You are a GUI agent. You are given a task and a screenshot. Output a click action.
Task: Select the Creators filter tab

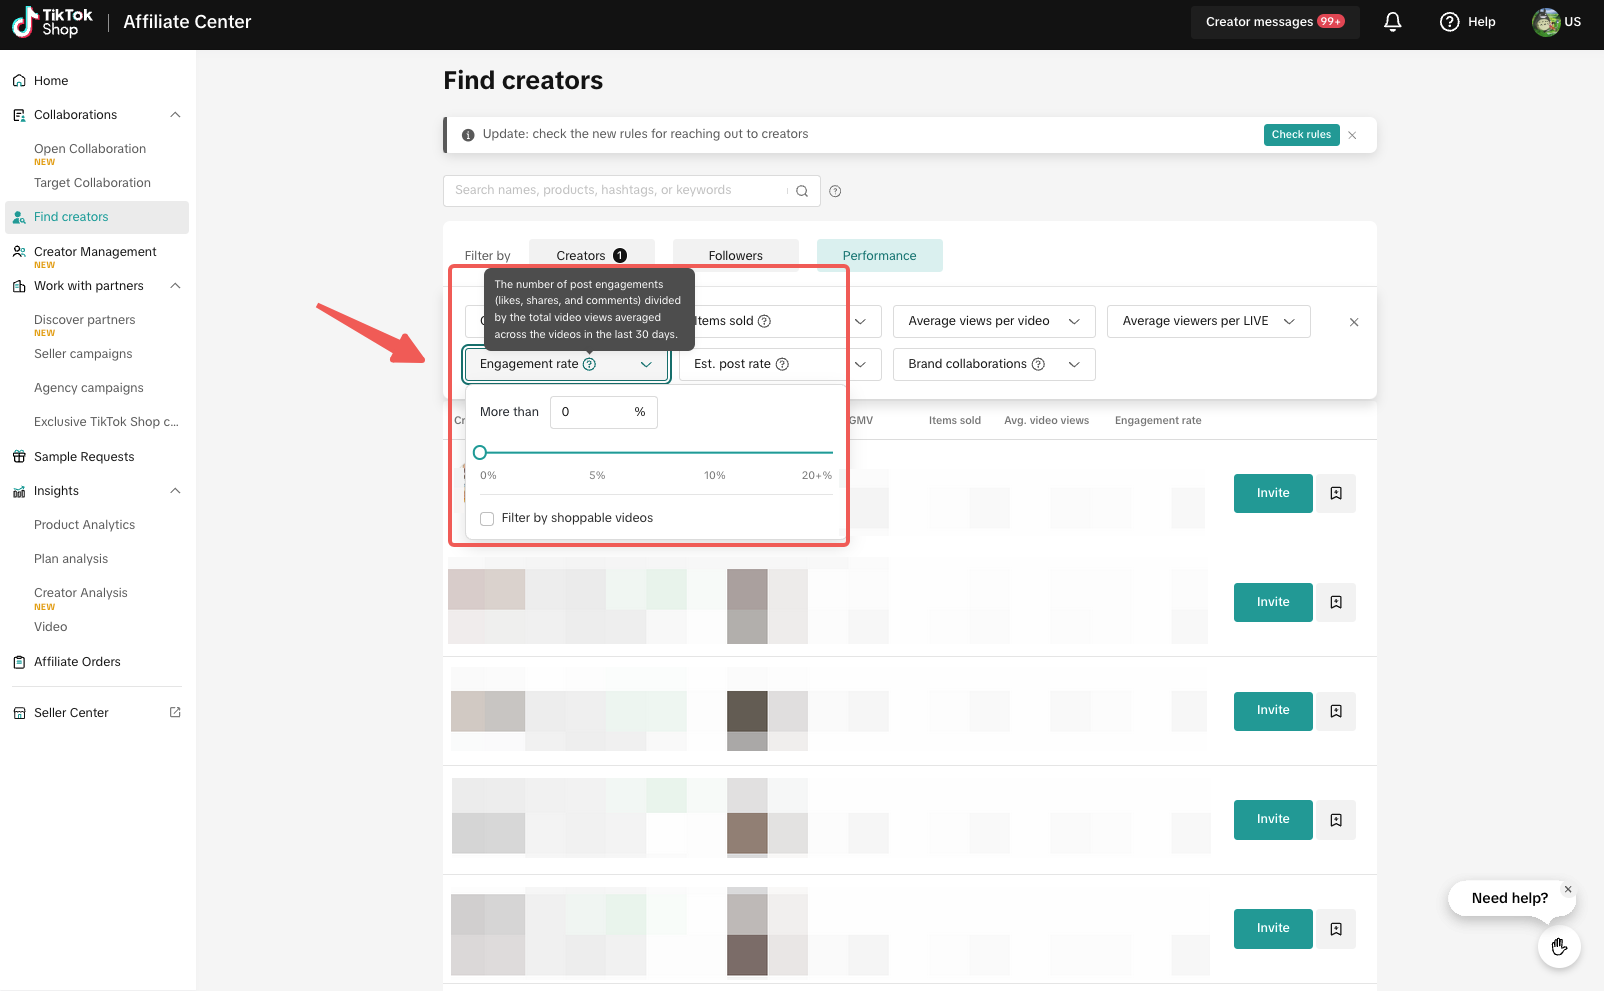(x=590, y=256)
